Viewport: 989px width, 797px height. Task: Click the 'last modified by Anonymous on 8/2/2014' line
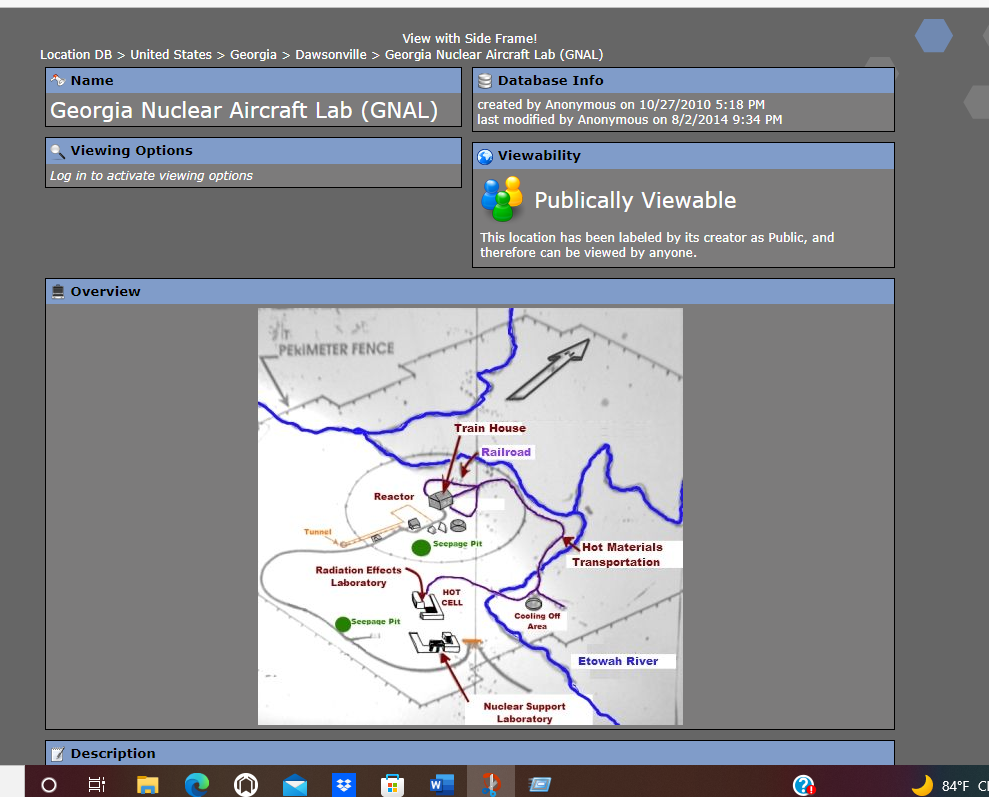[x=629, y=120]
